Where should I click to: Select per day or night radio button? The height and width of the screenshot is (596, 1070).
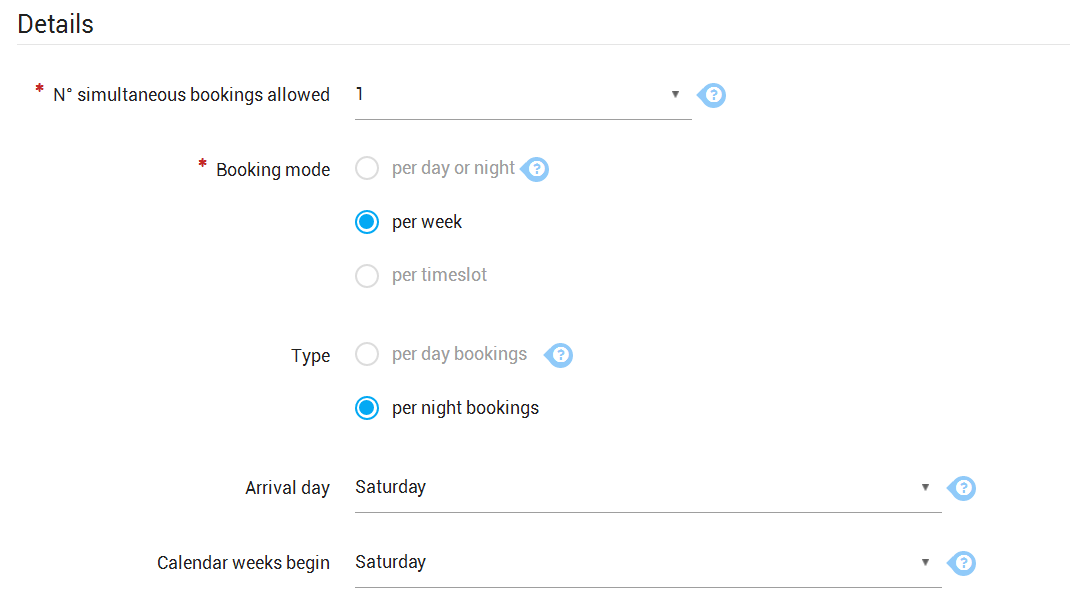(x=367, y=168)
